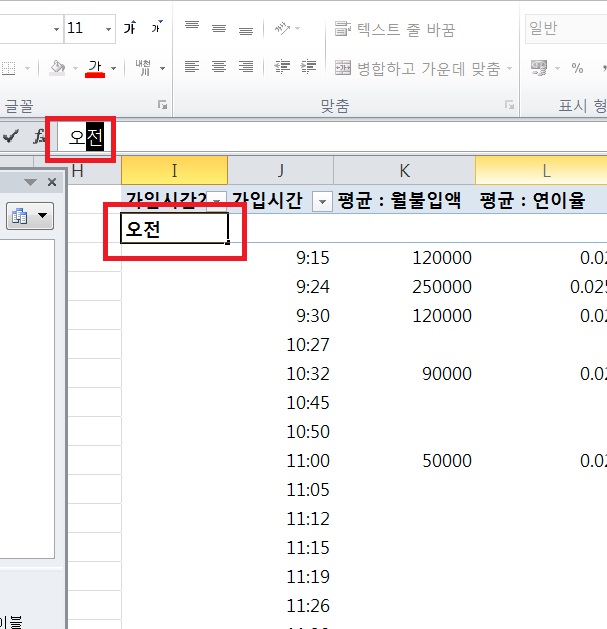607x629 pixels.
Task: Open the 맞춤 group dialog launcher
Action: tap(509, 104)
